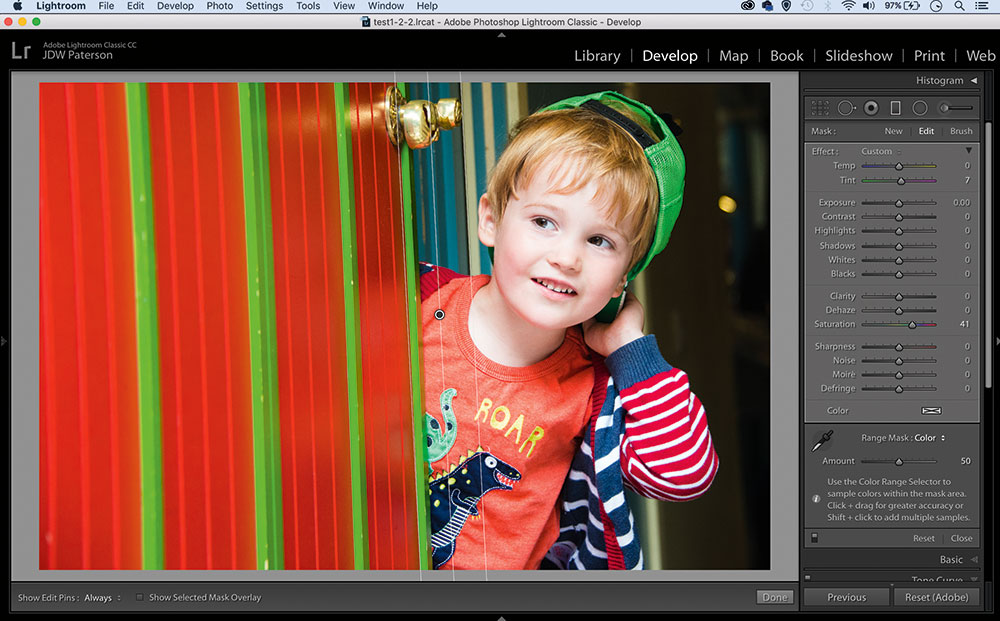The image size is (1000, 621).
Task: Click the Range Mask Amount slider handle
Action: click(x=899, y=461)
